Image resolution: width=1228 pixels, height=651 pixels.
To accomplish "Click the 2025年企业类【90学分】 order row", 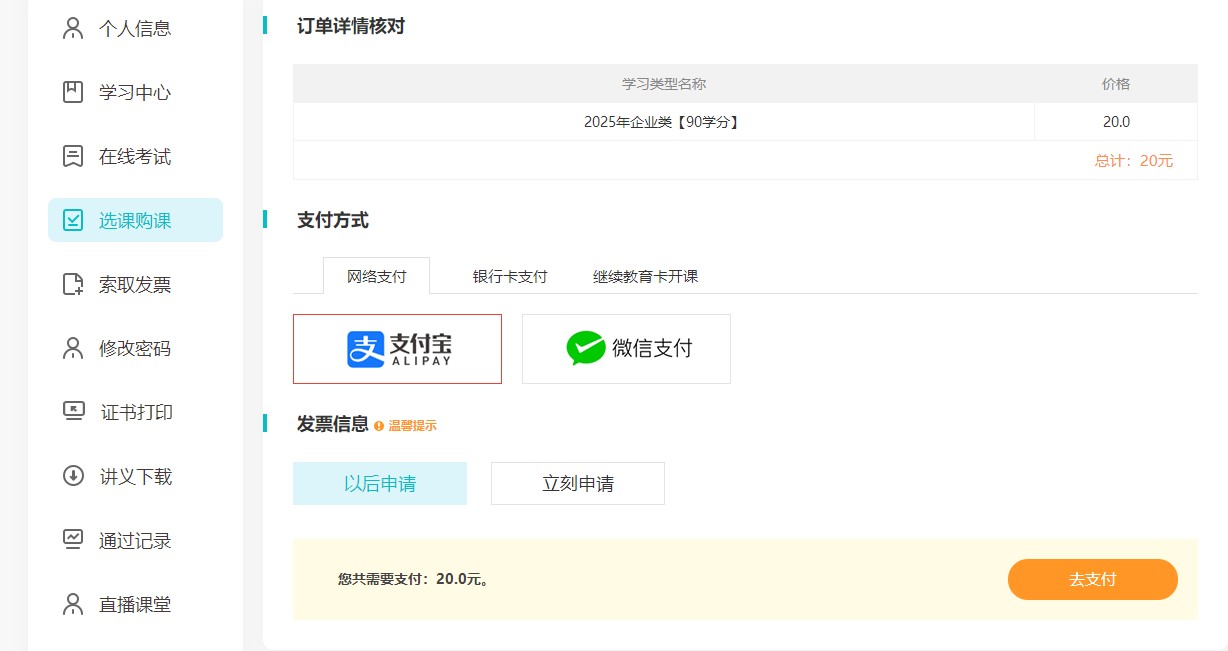I will point(662,121).
